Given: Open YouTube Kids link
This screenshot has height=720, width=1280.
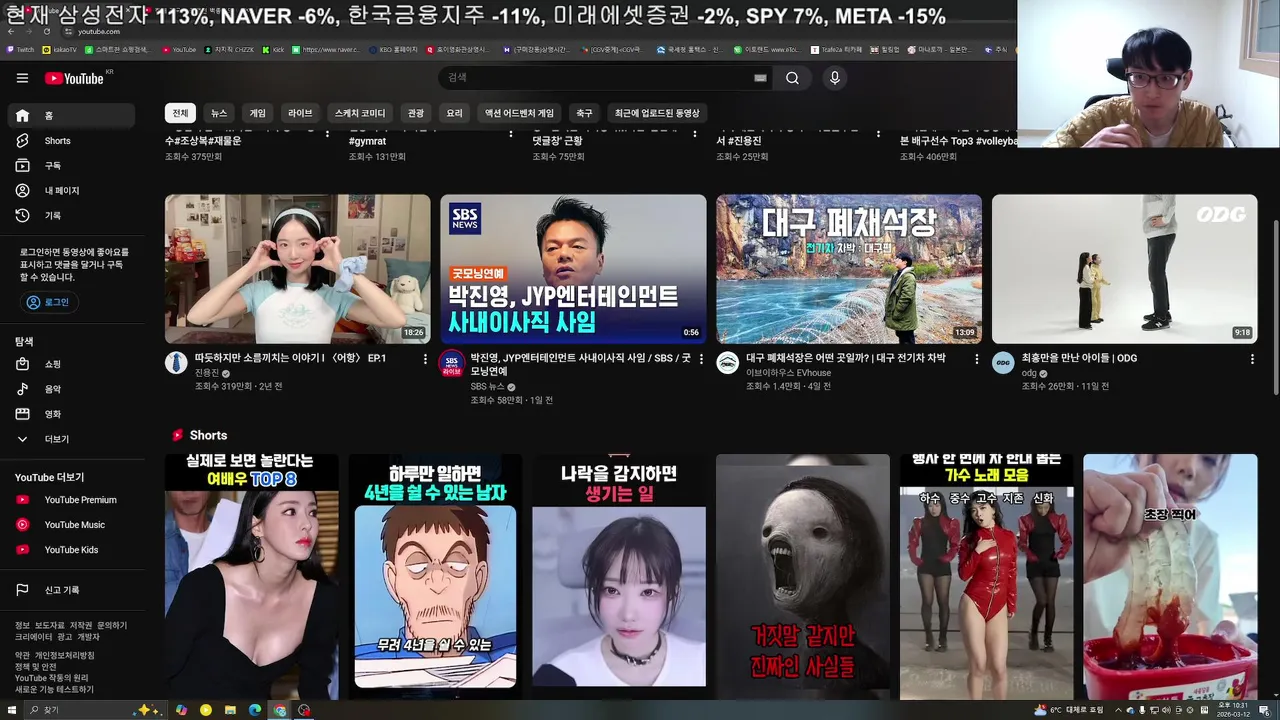Looking at the screenshot, I should [70, 550].
